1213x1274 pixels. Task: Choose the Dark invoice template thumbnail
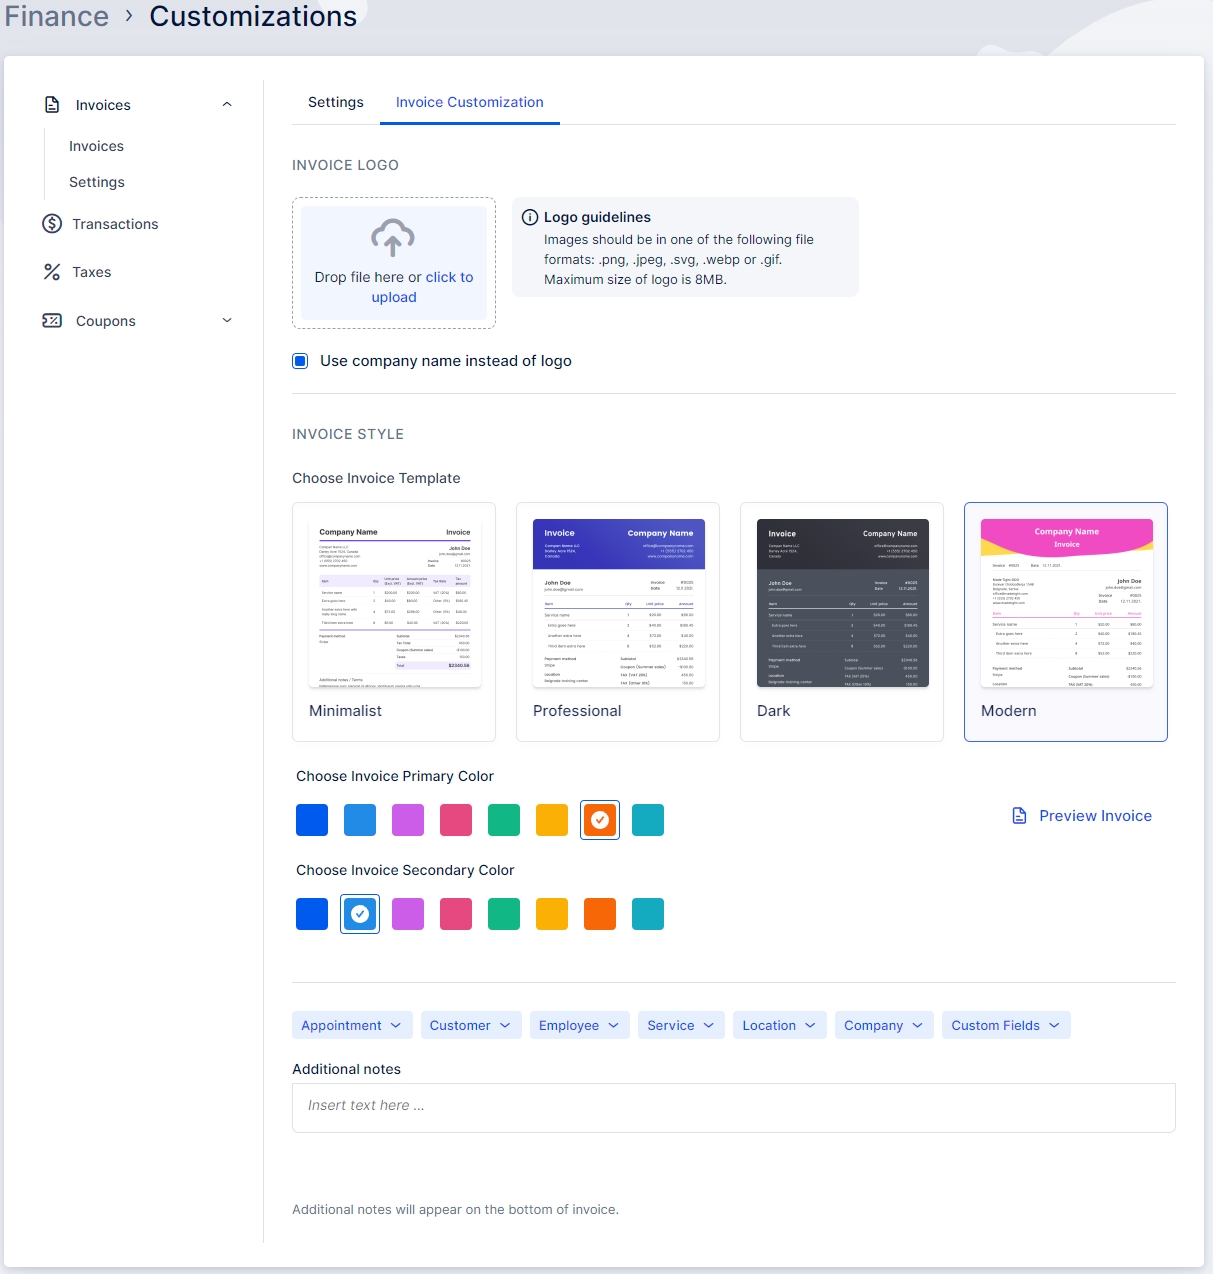[x=842, y=603]
